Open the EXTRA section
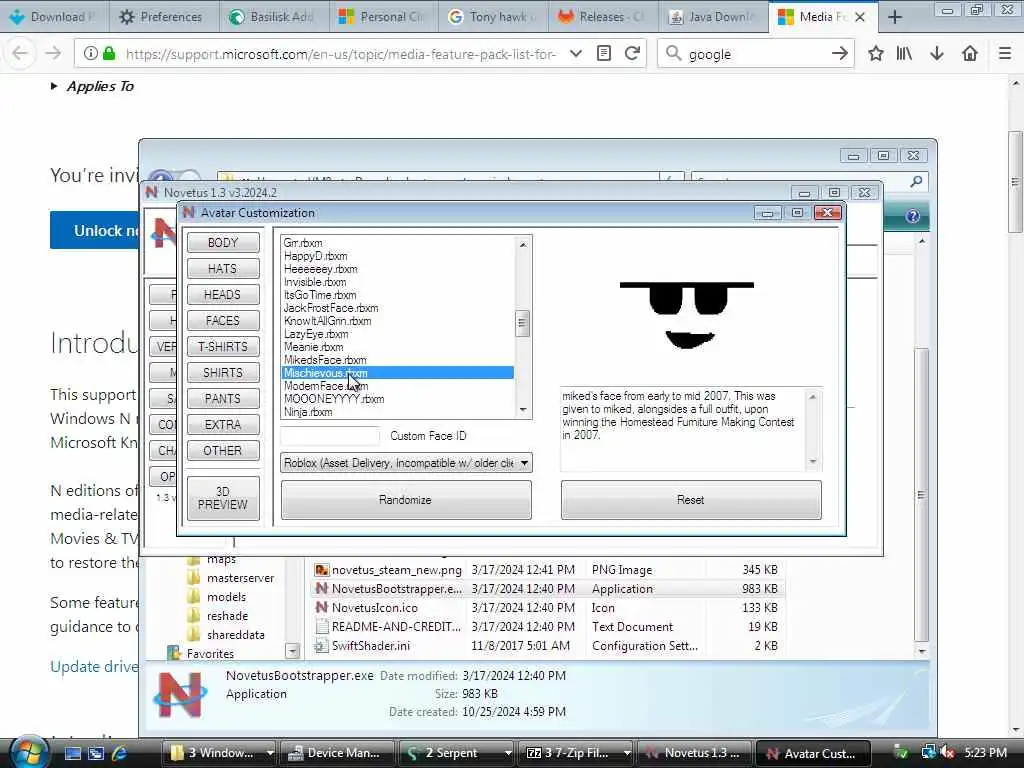1024x768 pixels. pos(223,424)
